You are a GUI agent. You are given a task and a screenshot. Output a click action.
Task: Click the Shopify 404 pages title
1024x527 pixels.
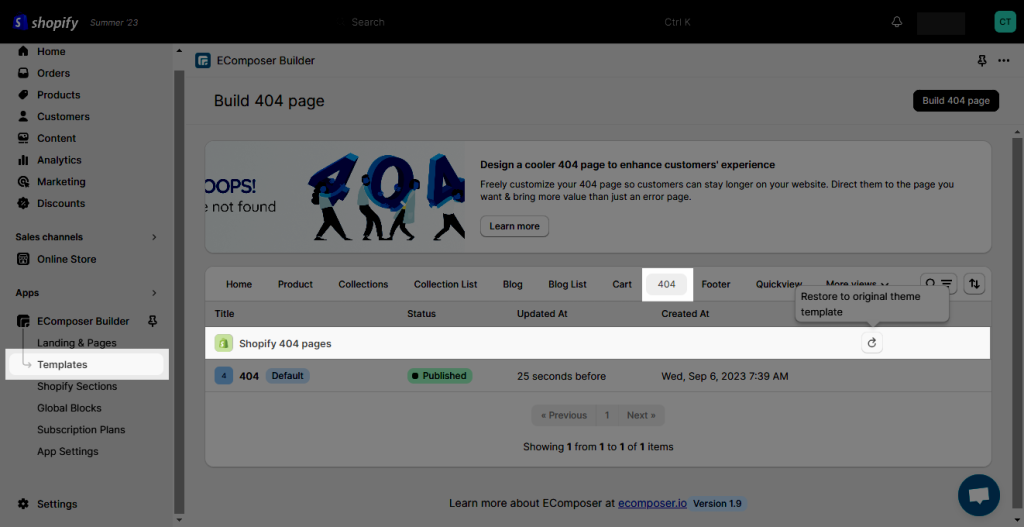point(285,343)
